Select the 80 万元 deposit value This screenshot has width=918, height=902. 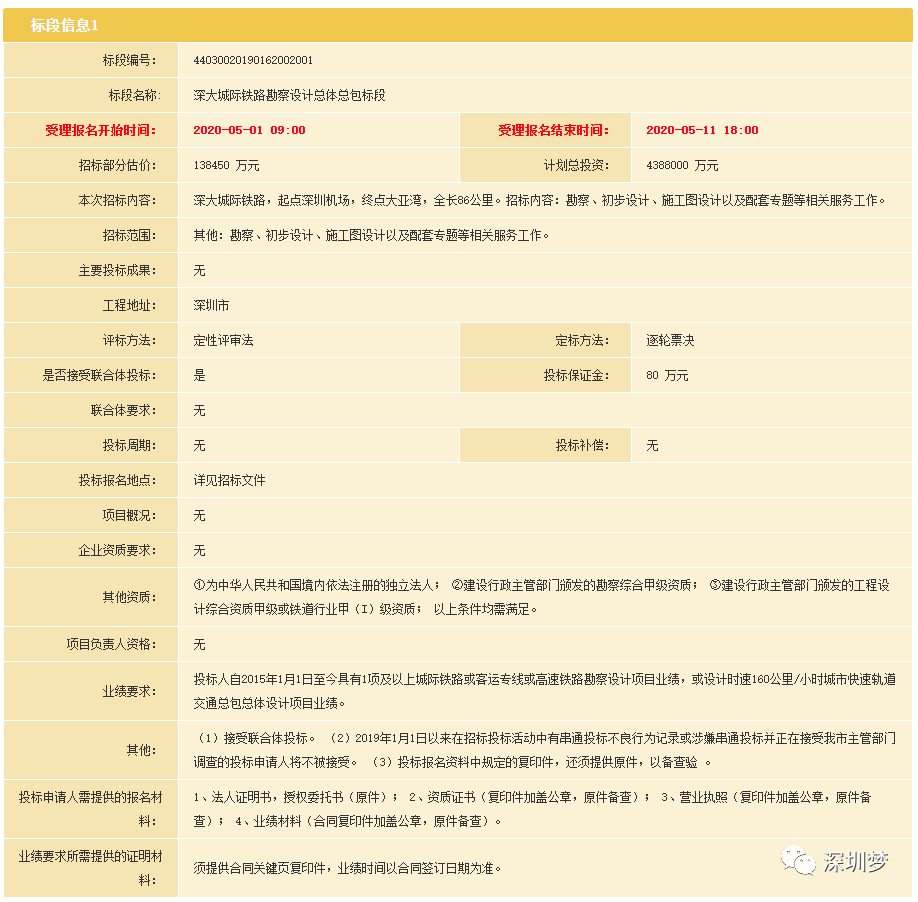[667, 375]
